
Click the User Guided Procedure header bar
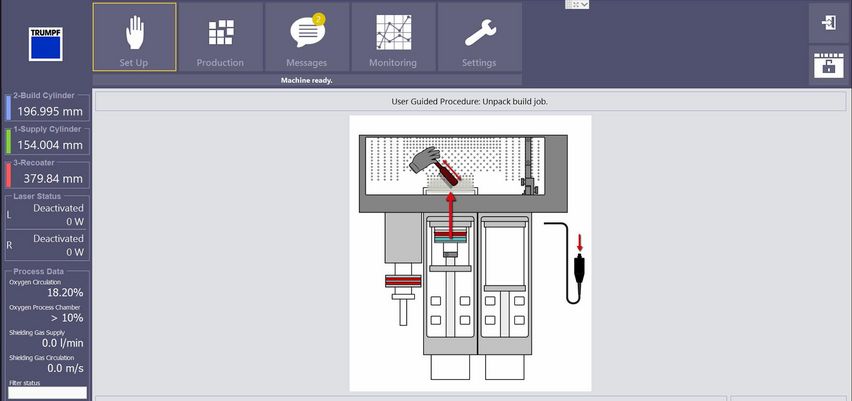coord(469,101)
